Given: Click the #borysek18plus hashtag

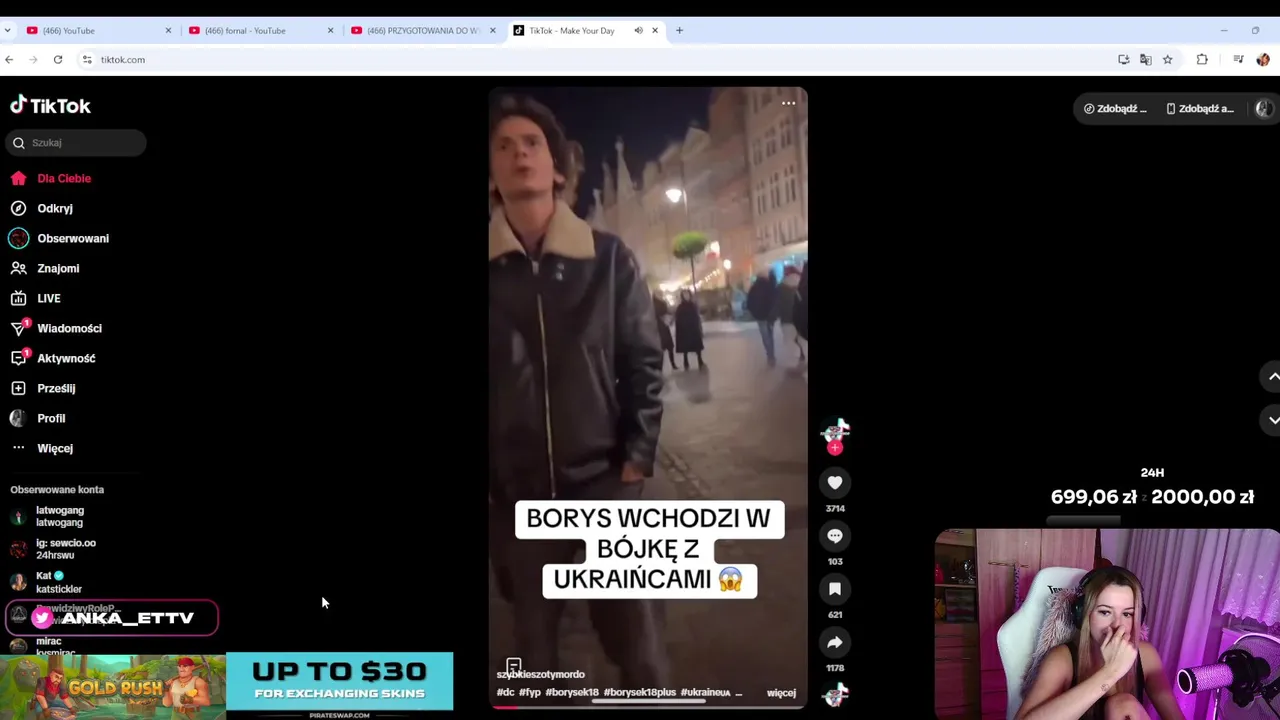Looking at the screenshot, I should 640,693.
